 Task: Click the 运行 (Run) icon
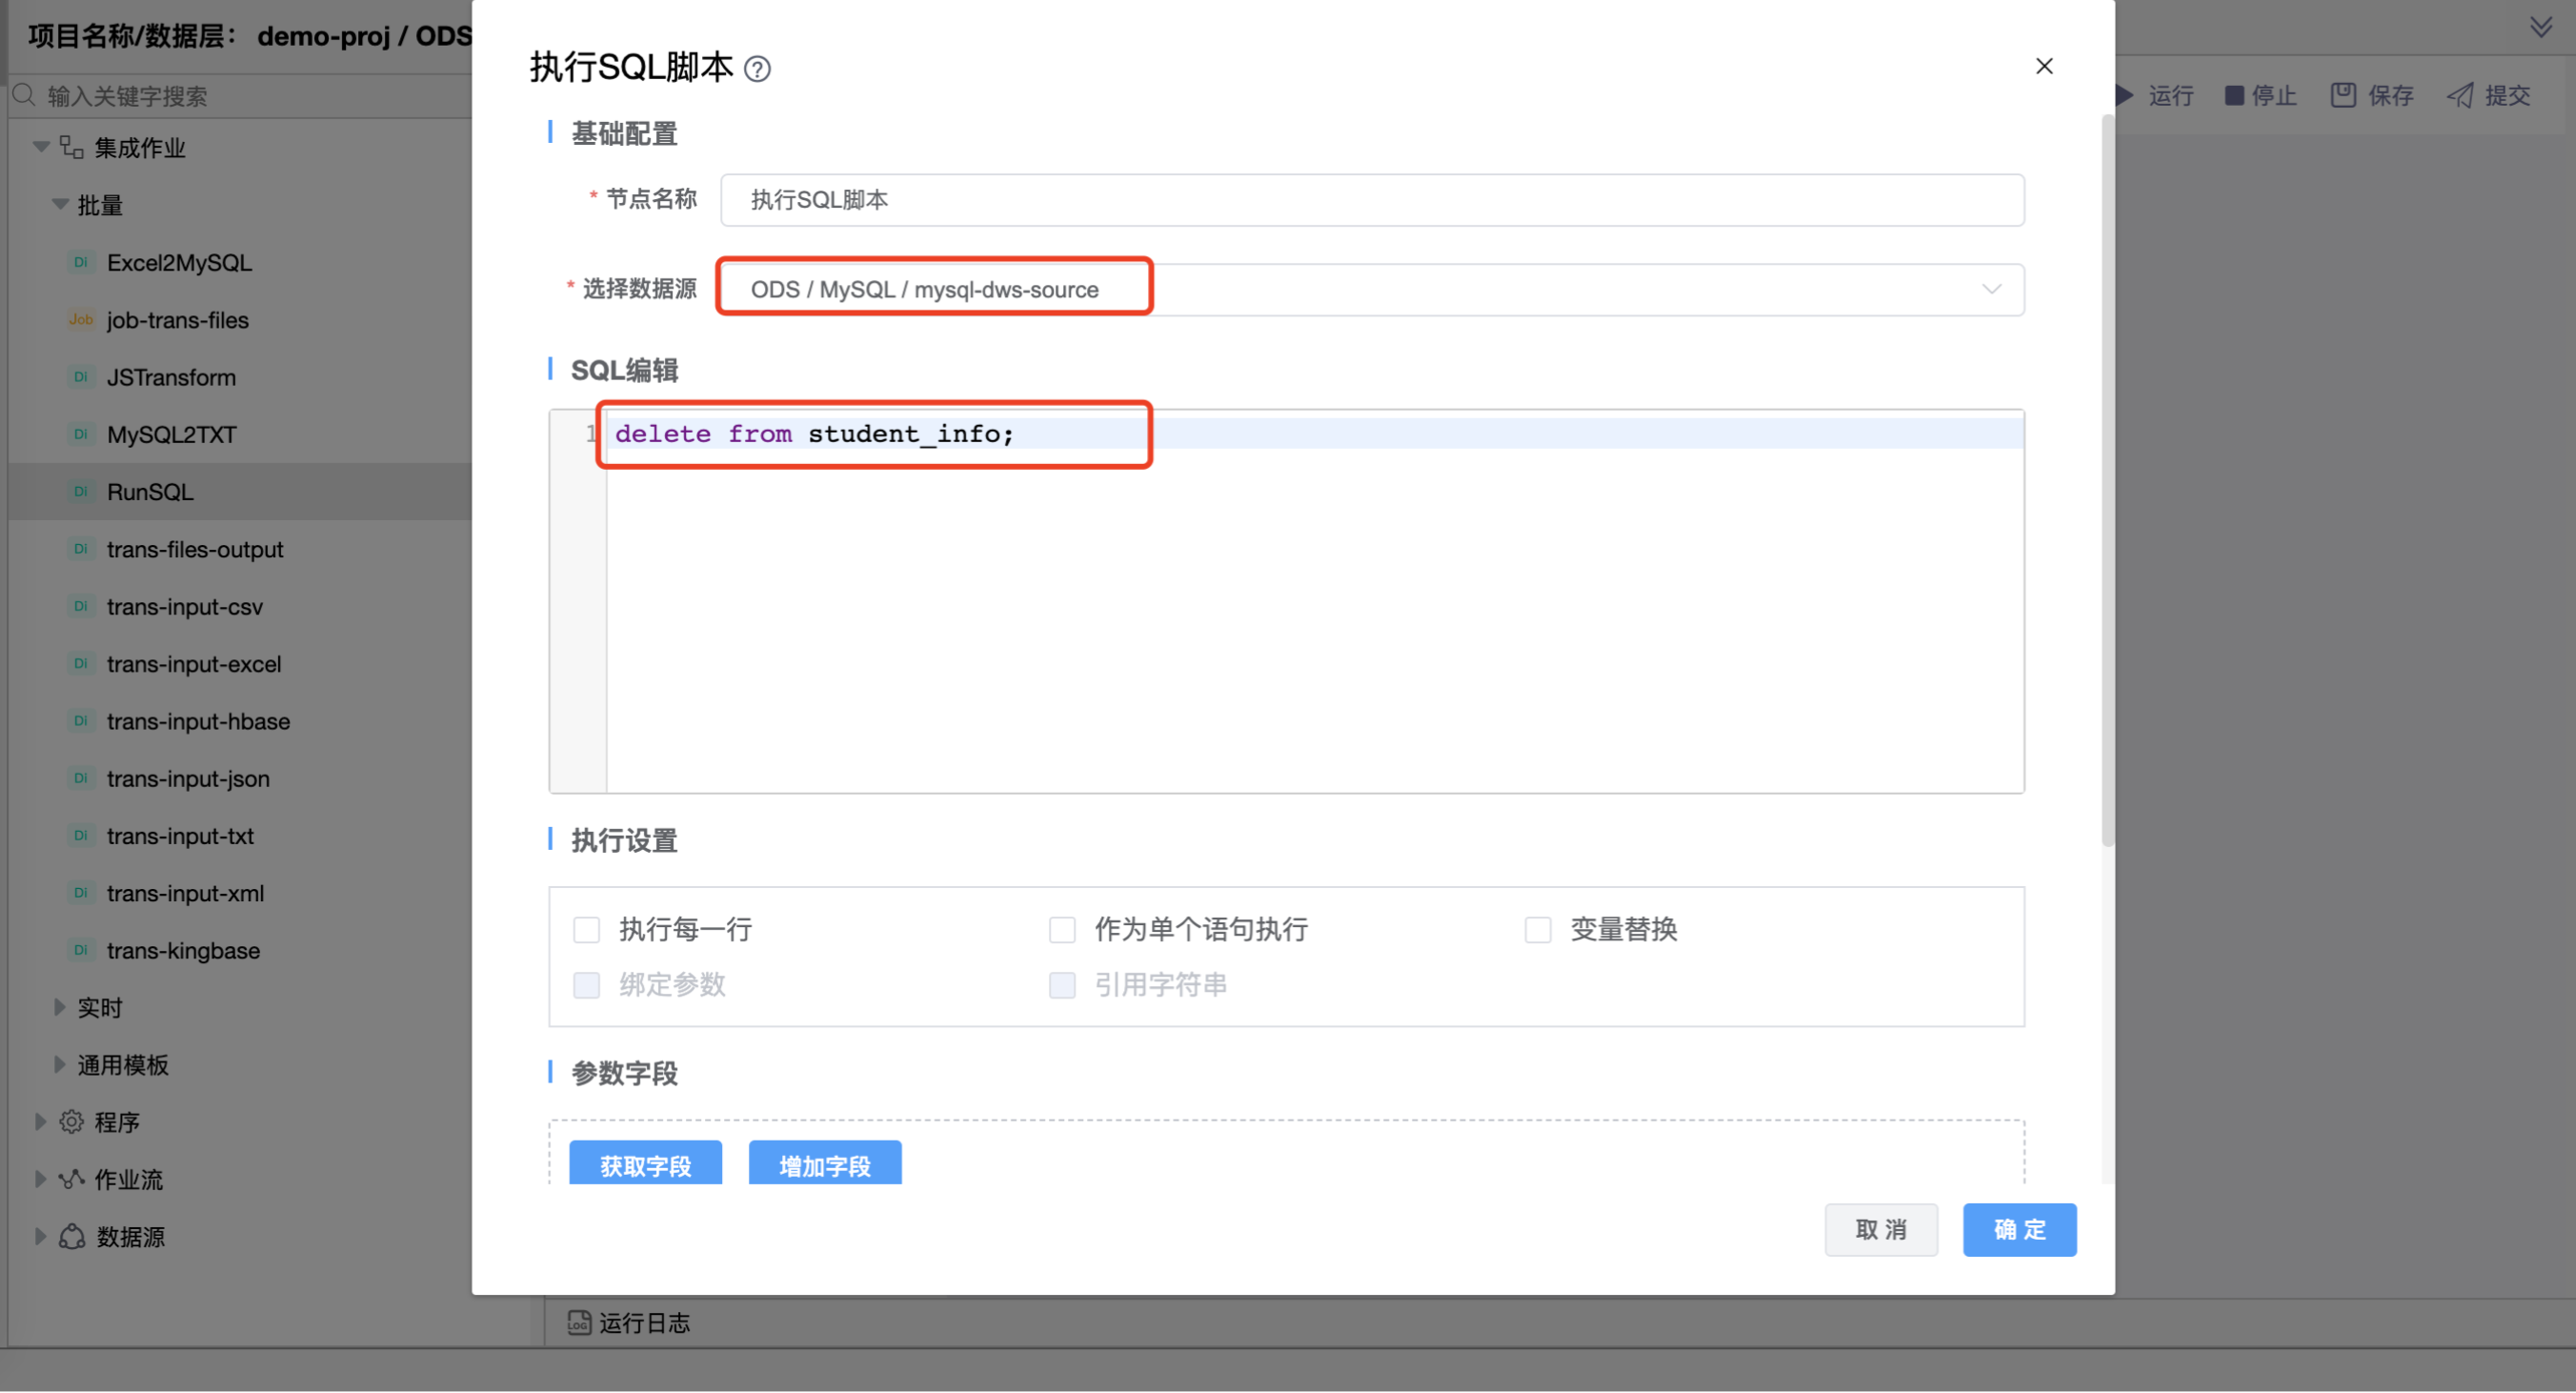tap(2124, 95)
